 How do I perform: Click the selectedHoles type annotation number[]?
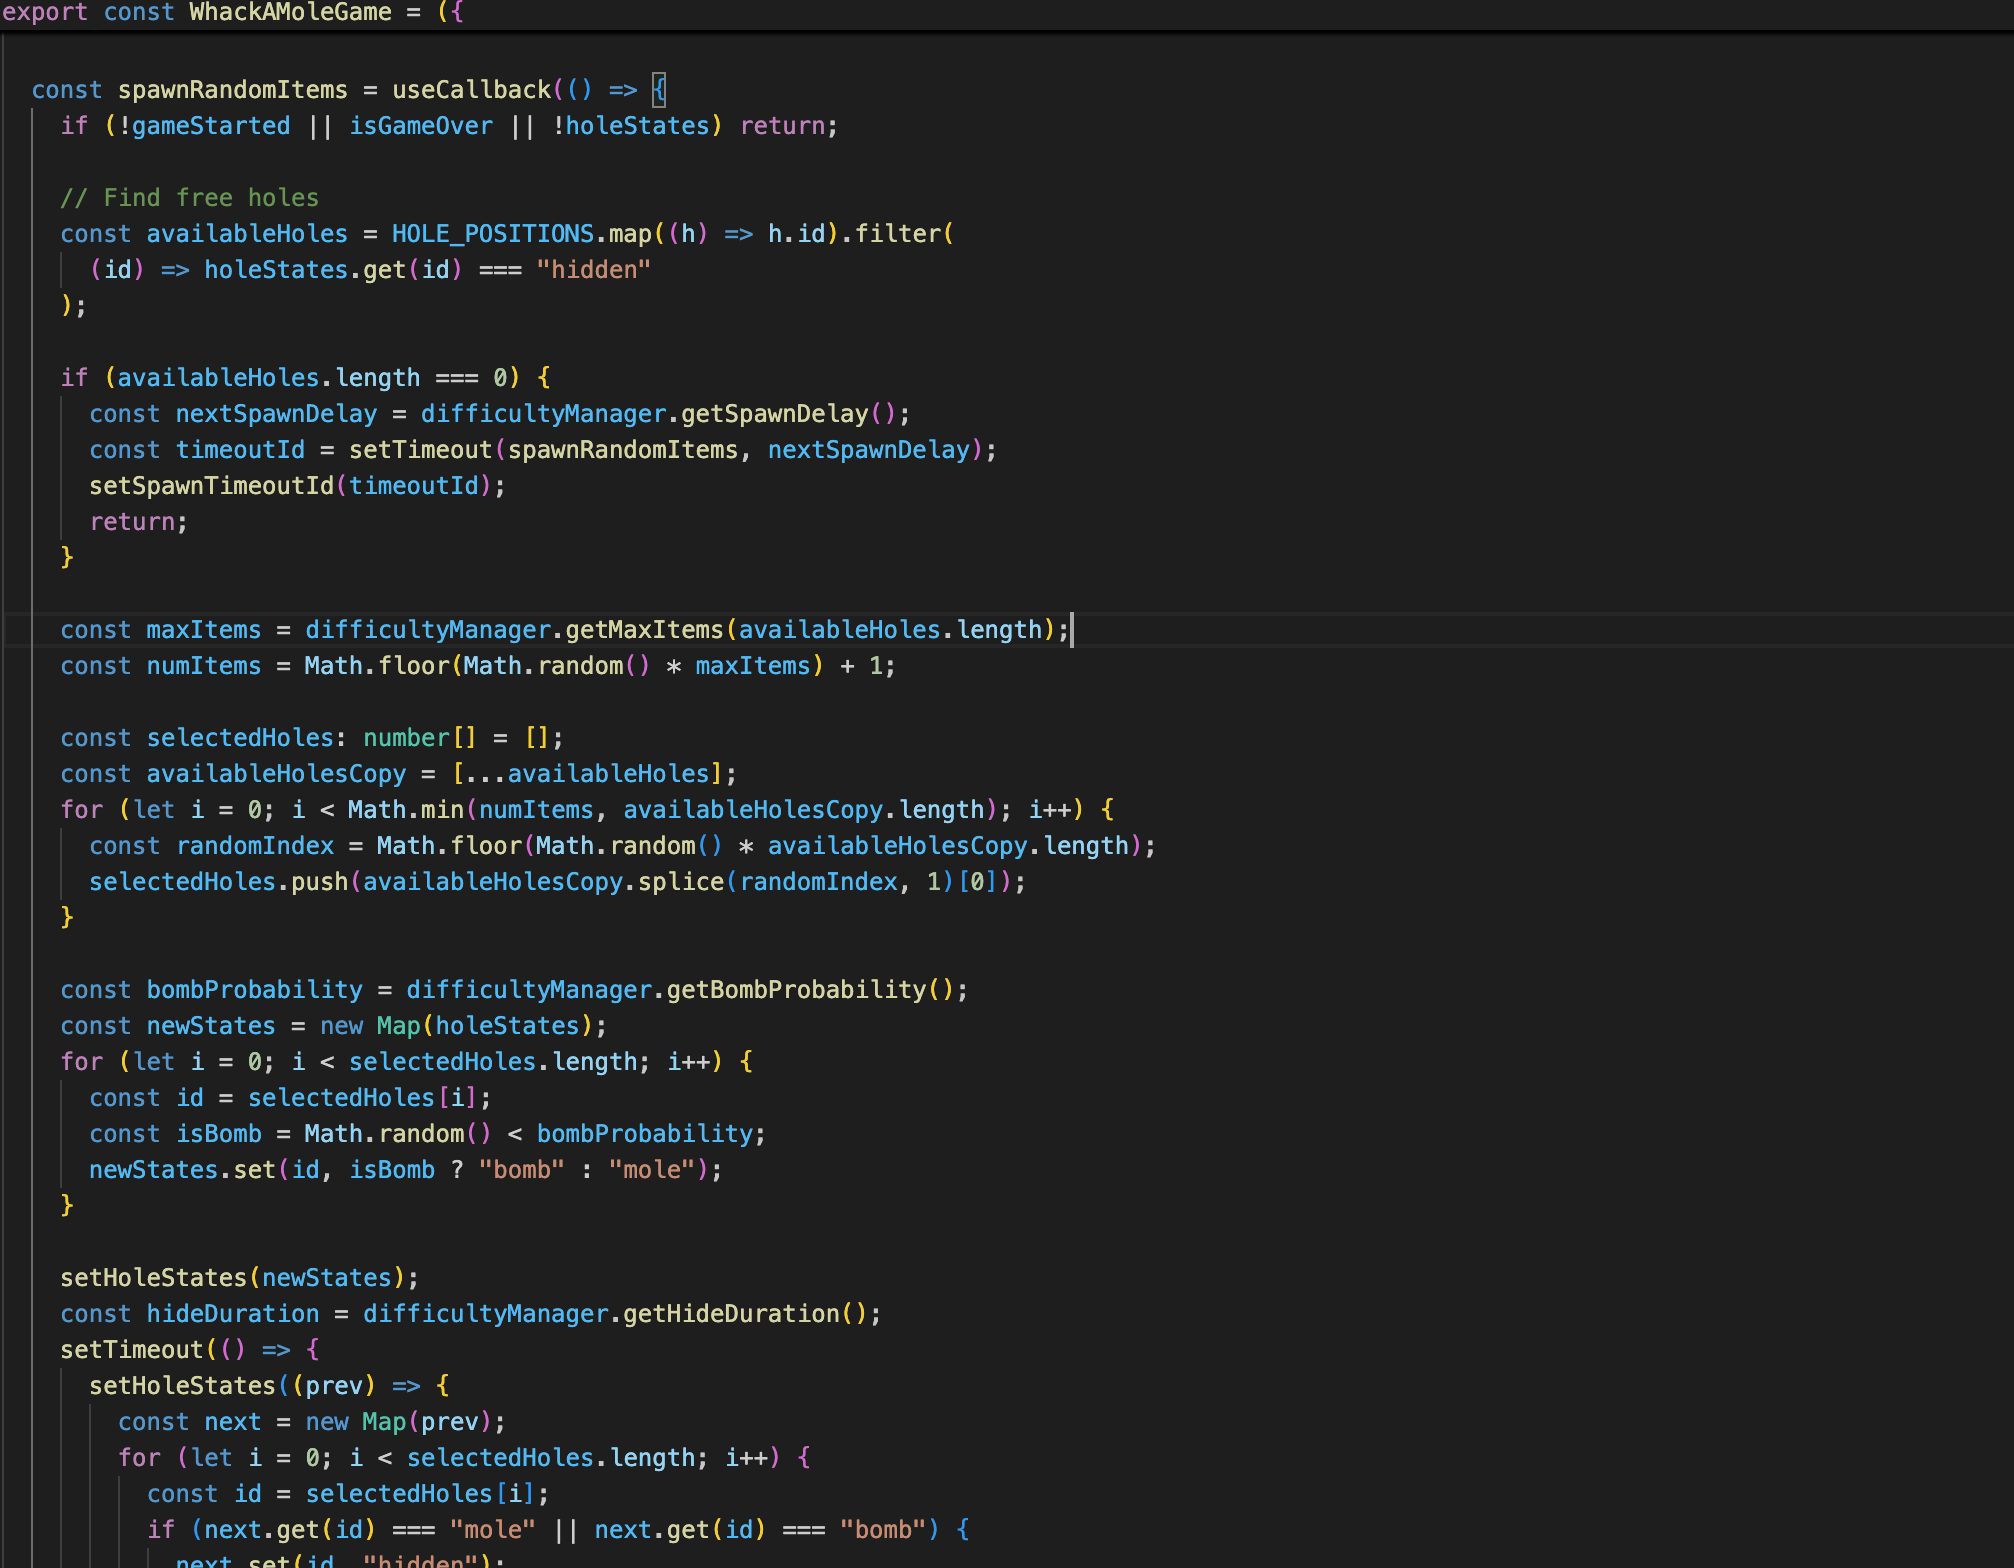pos(420,738)
